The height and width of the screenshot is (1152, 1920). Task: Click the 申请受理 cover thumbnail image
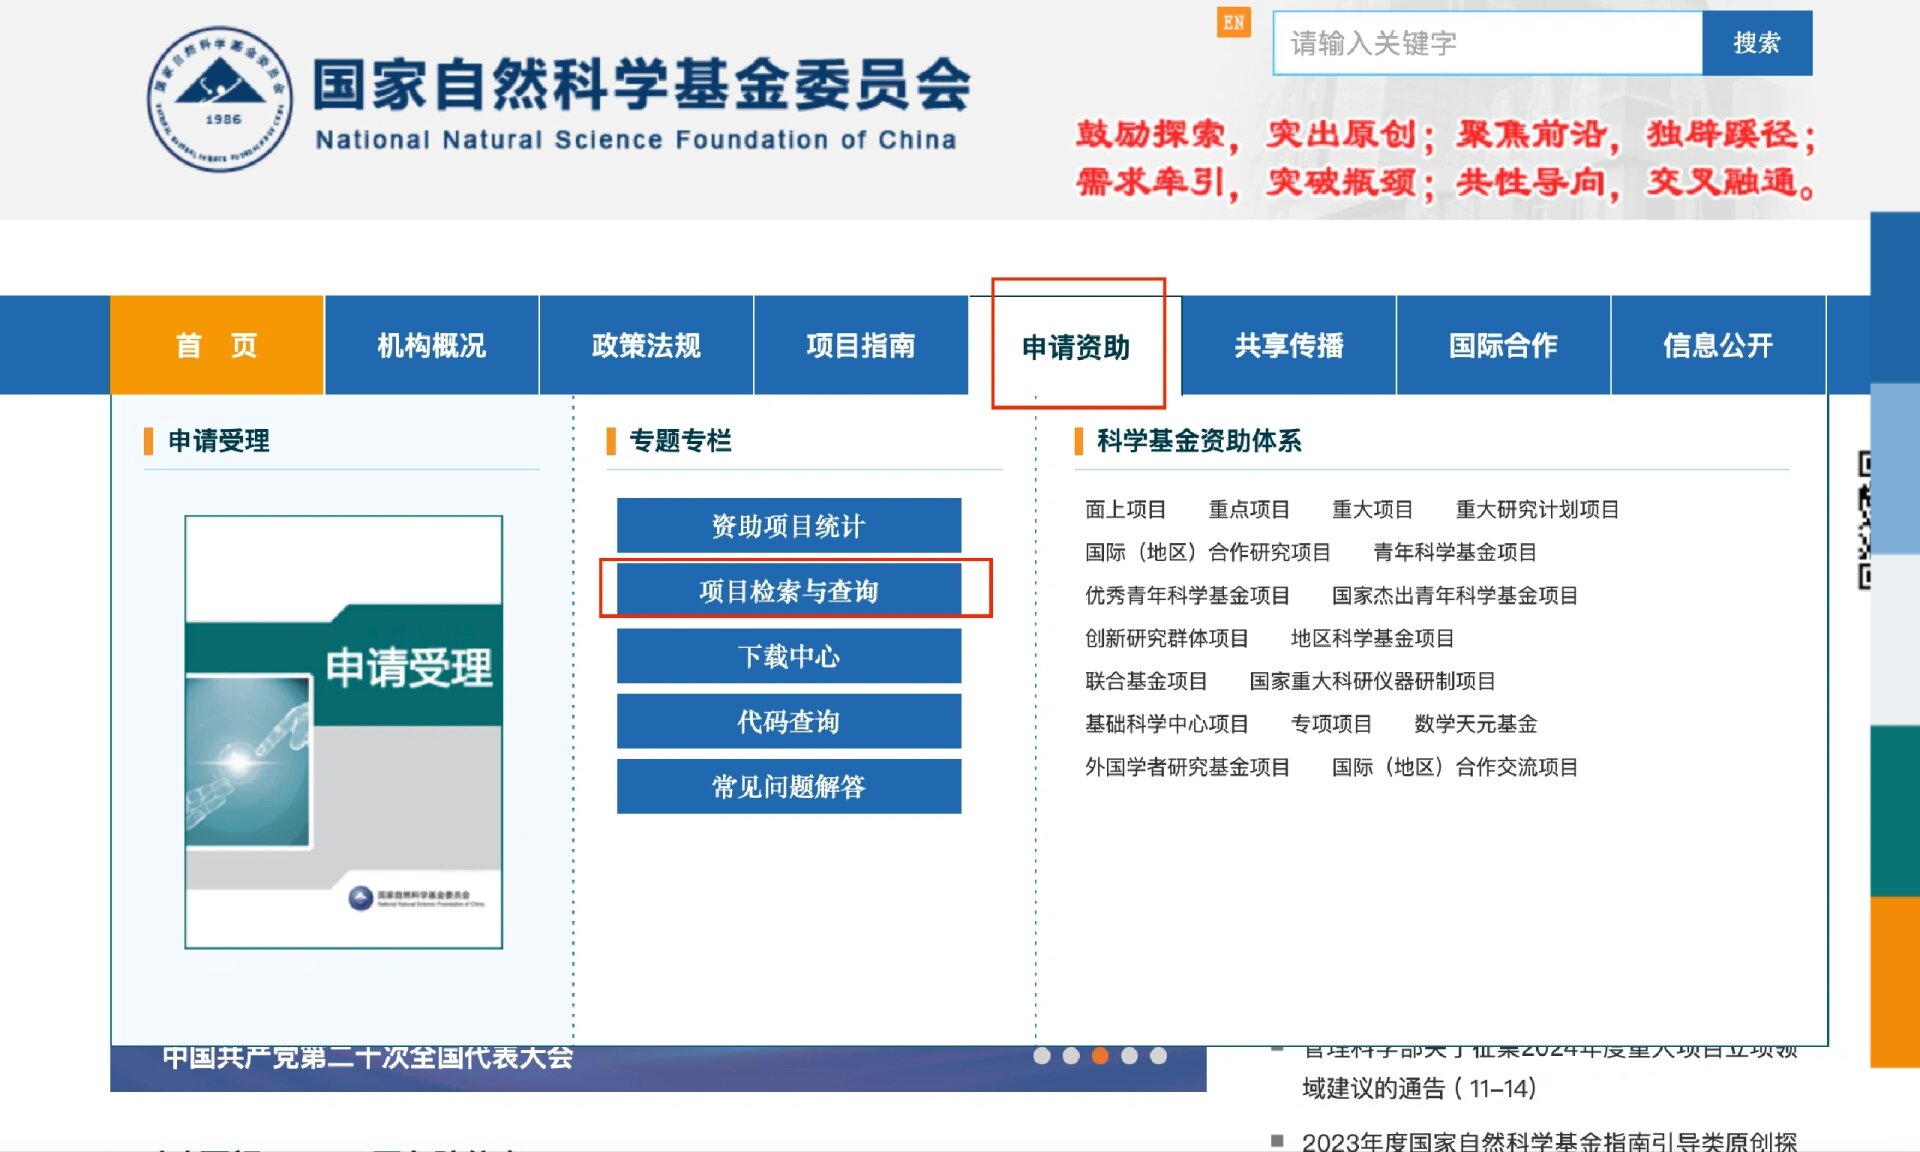coord(343,732)
